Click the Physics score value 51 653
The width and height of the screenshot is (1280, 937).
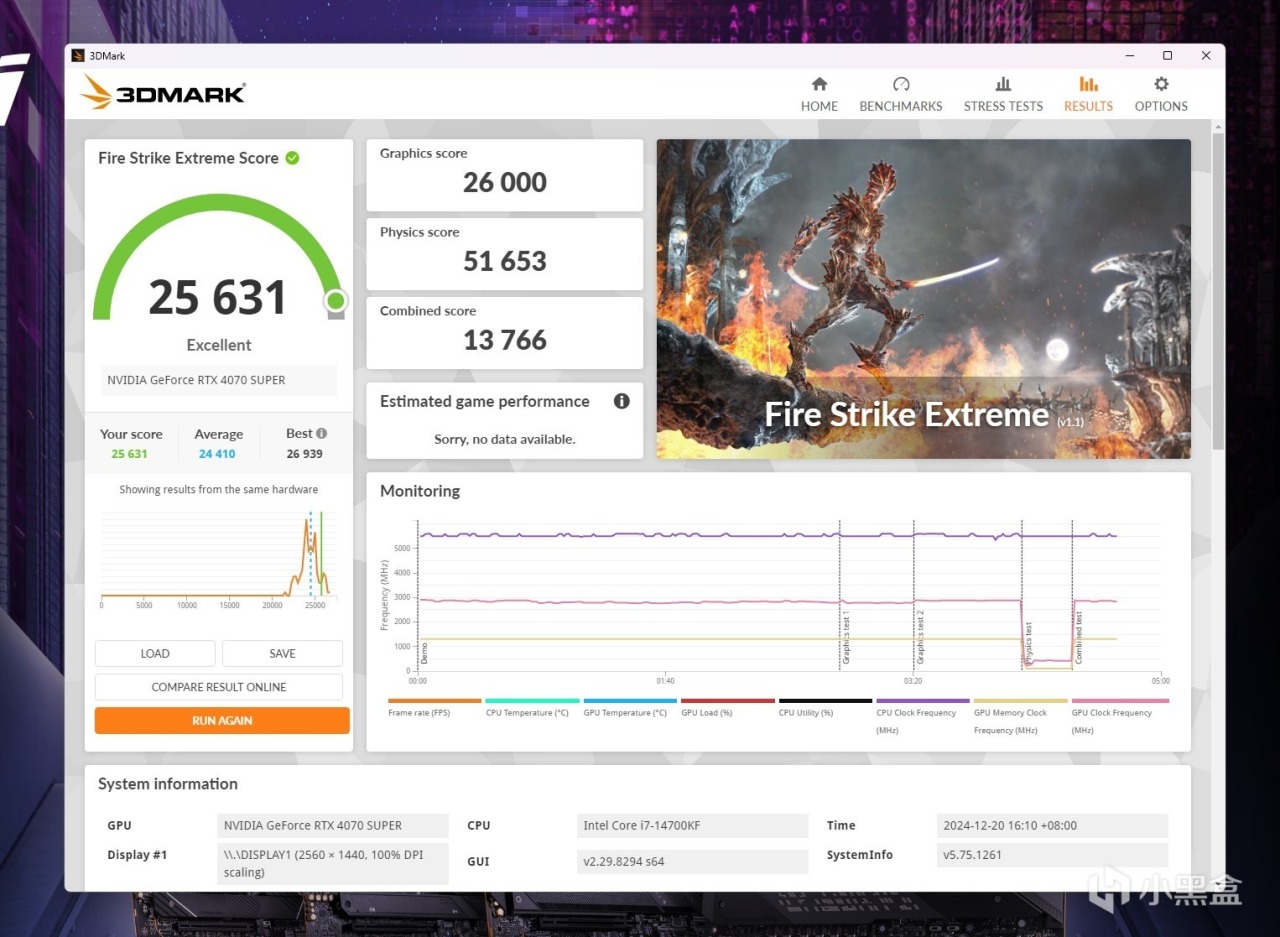pyautogui.click(x=505, y=261)
